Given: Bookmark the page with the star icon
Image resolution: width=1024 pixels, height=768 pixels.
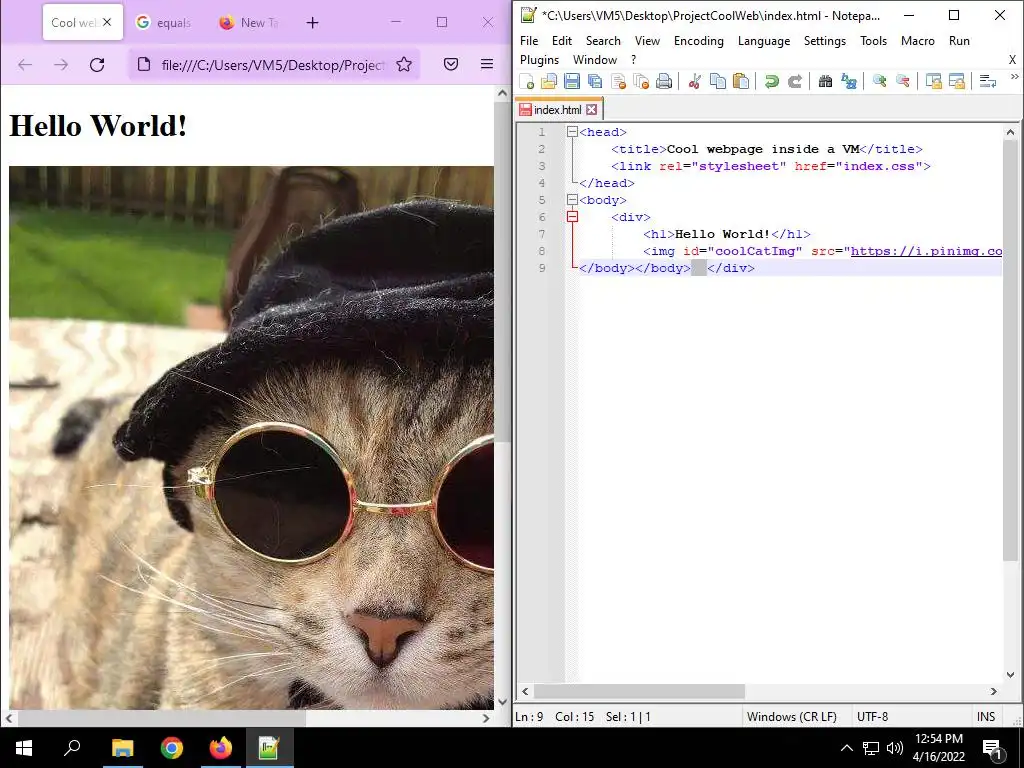Looking at the screenshot, I should point(404,64).
